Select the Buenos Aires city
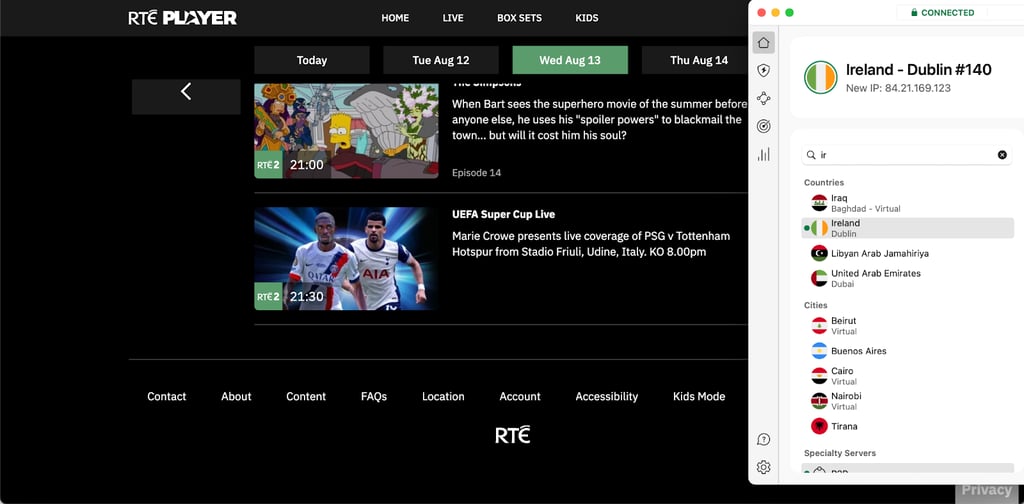Viewport: 1024px width, 504px height. pos(908,351)
